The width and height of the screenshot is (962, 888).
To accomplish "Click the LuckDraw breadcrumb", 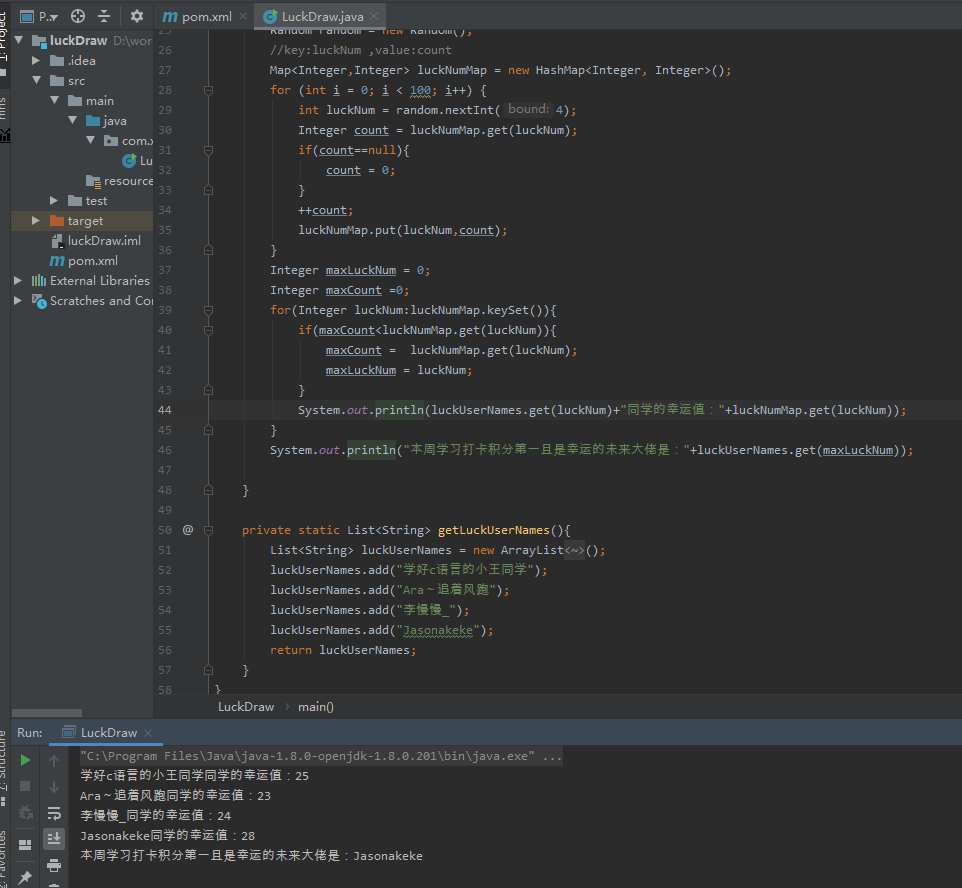I will [x=246, y=707].
